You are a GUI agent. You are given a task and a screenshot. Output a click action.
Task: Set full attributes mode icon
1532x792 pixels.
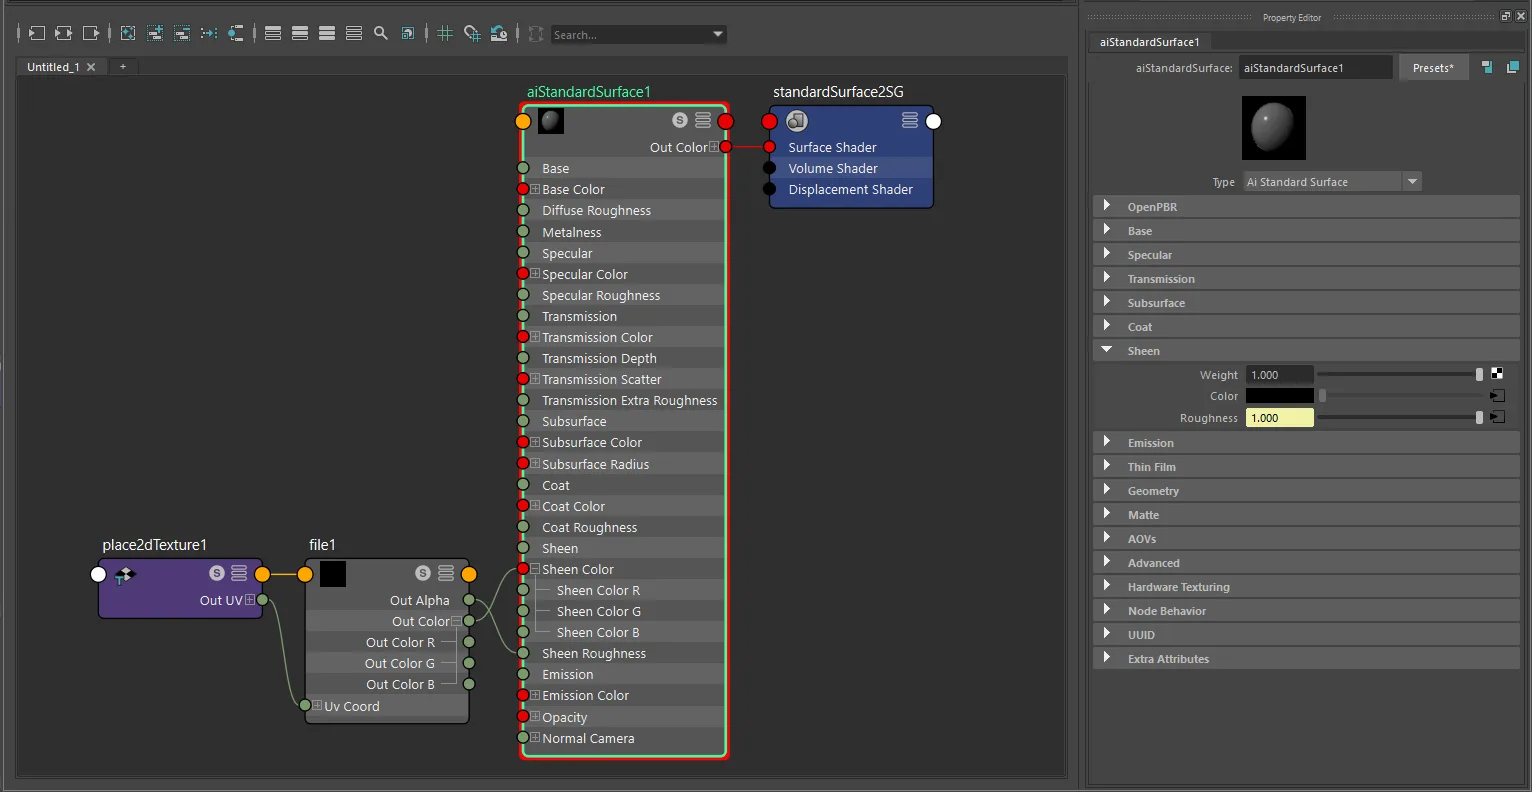[x=327, y=33]
